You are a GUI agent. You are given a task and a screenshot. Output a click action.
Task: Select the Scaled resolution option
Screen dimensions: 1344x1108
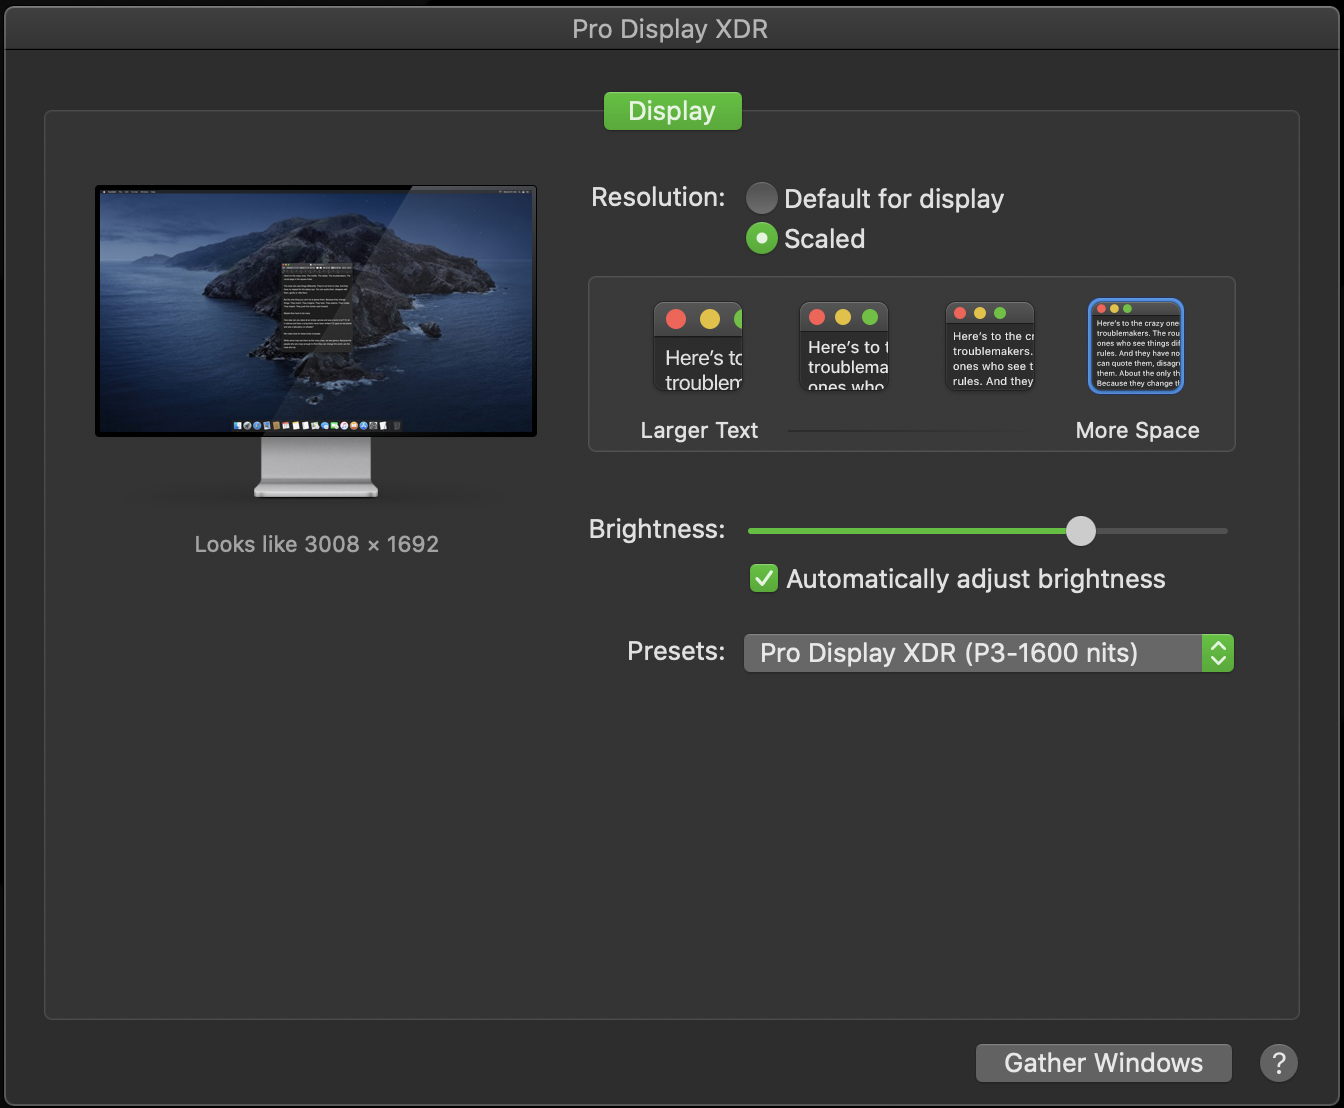pos(762,238)
